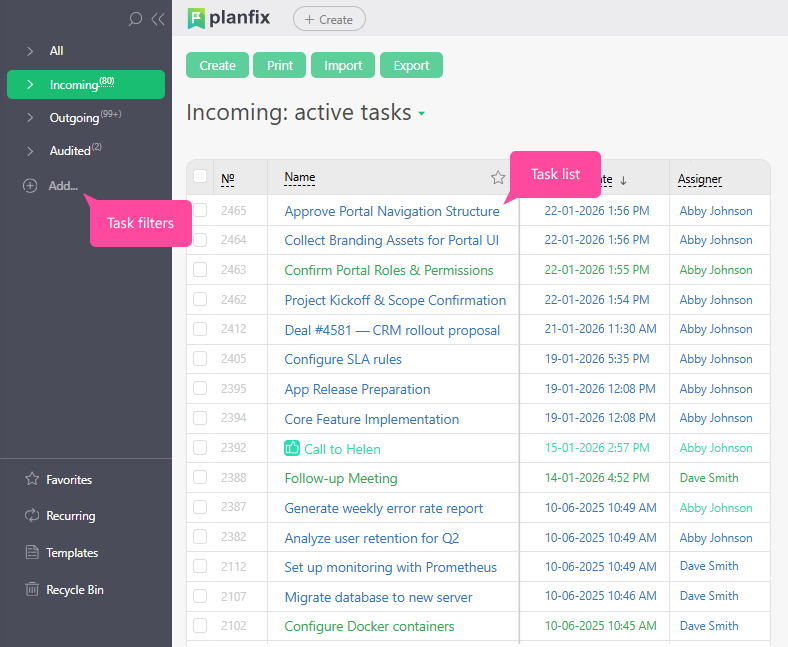Collapse the sidebar with double-chevron icon
788x647 pixels.
point(157,19)
